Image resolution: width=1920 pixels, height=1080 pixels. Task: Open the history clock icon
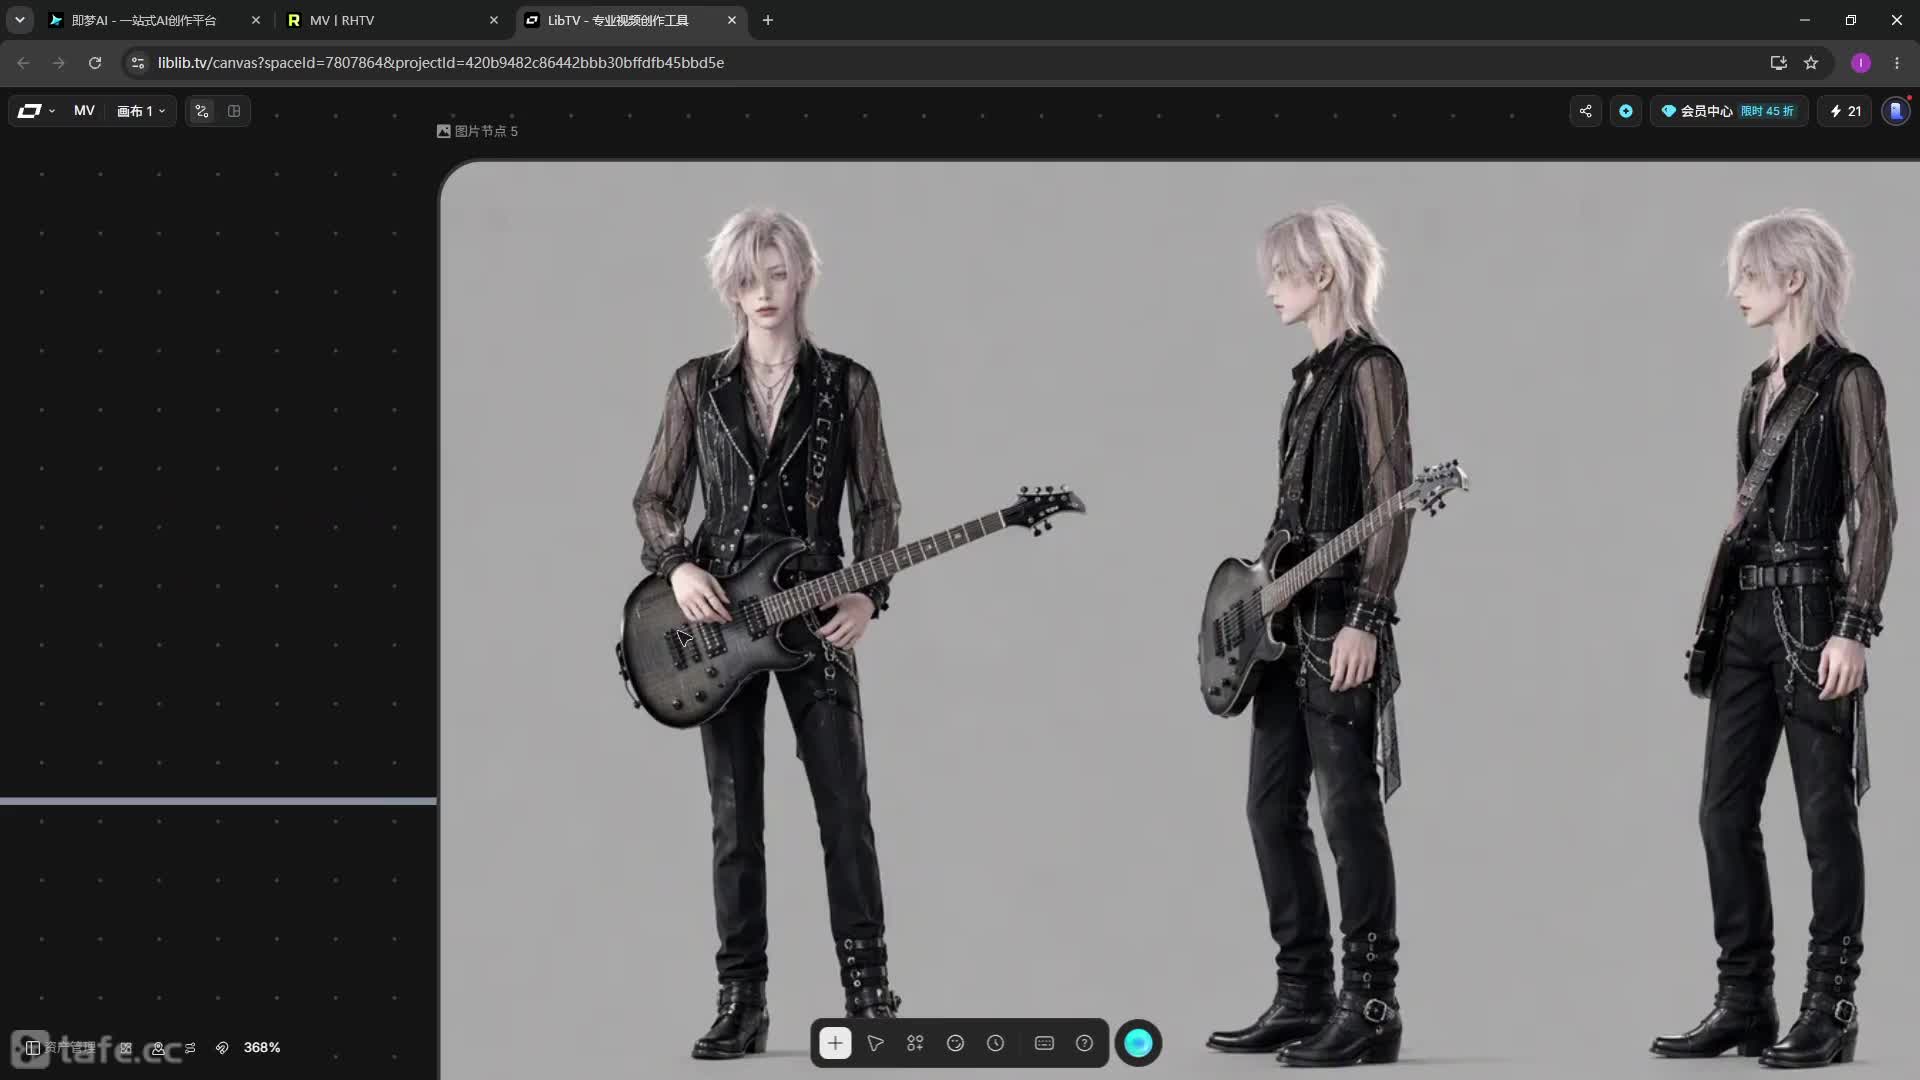point(995,1043)
